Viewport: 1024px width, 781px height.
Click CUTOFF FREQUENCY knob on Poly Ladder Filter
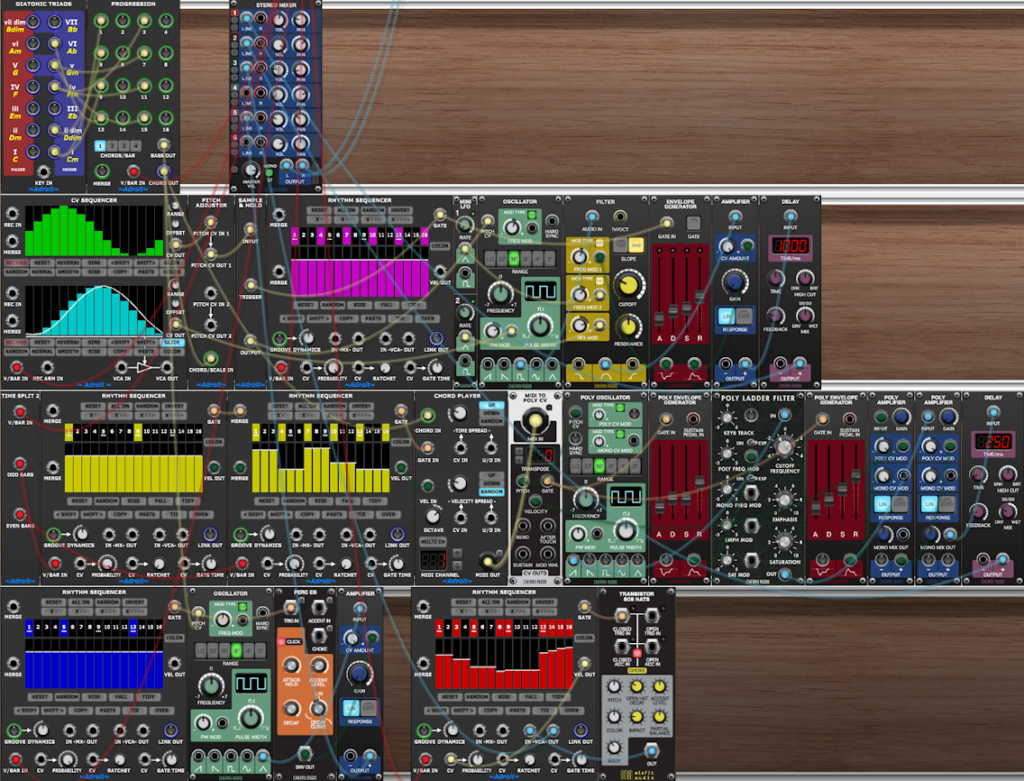tap(784, 448)
